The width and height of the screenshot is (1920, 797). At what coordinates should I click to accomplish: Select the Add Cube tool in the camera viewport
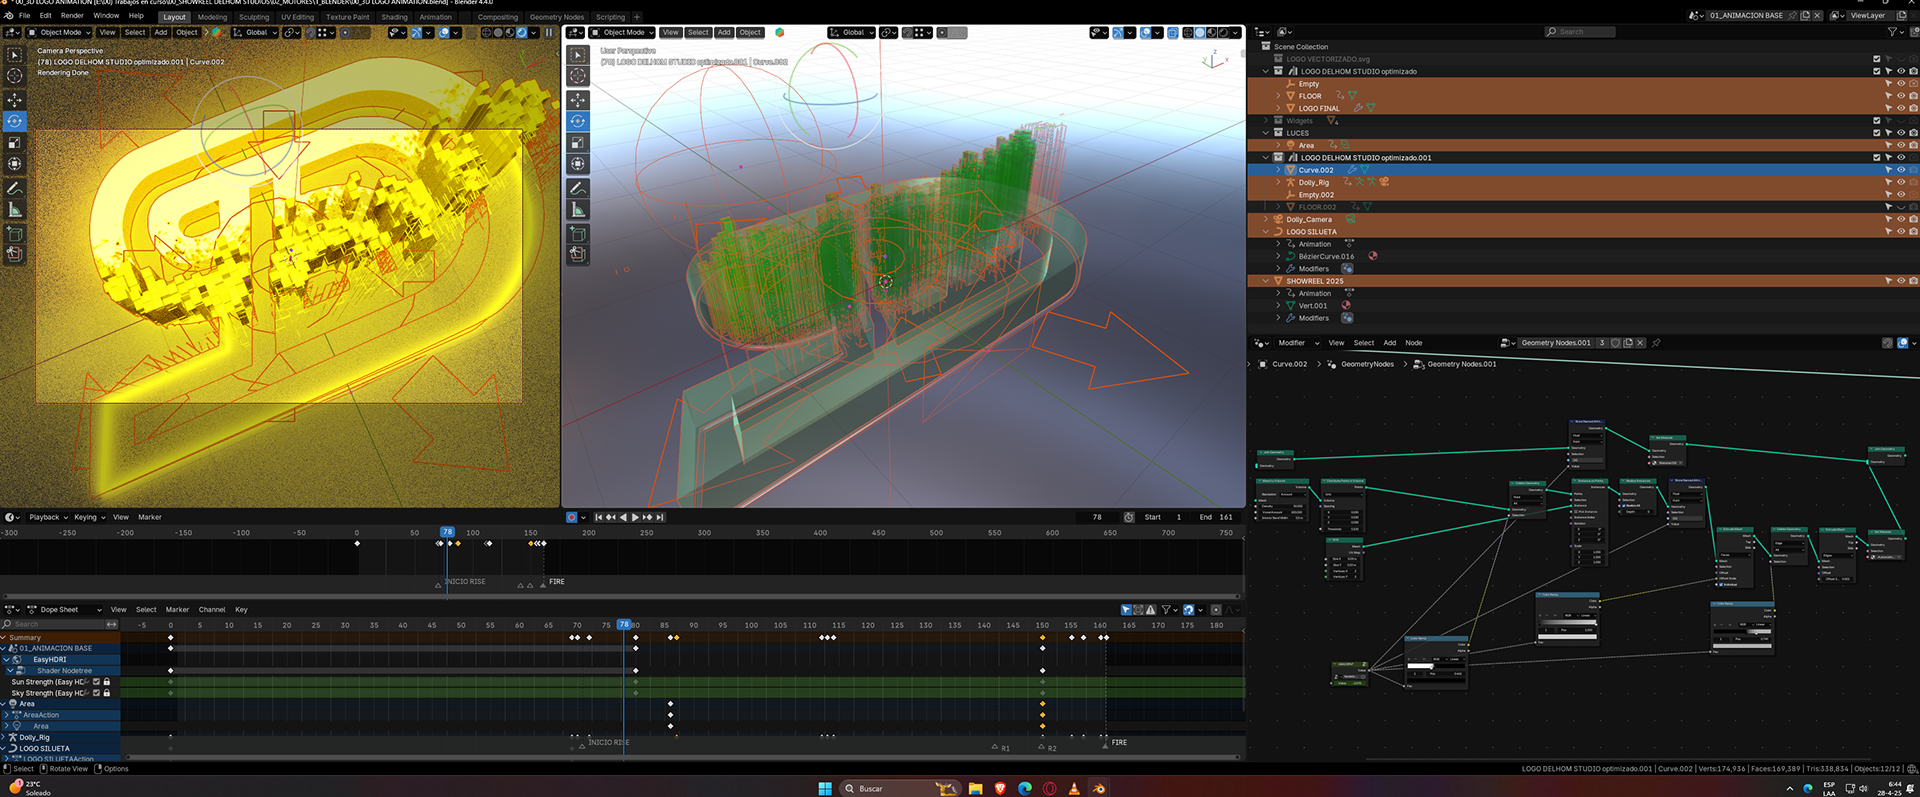tap(15, 233)
